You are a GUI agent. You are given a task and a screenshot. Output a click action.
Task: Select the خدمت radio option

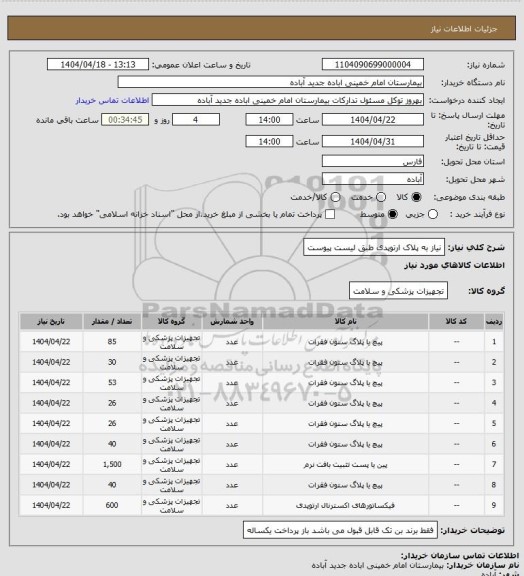pyautogui.click(x=381, y=197)
